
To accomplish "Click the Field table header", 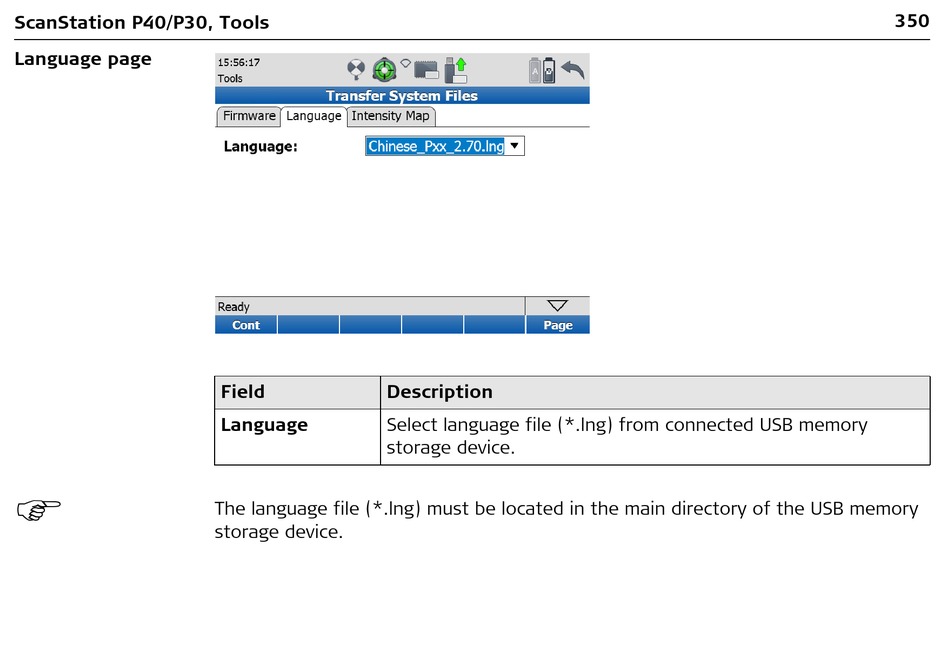I will tap(242, 392).
